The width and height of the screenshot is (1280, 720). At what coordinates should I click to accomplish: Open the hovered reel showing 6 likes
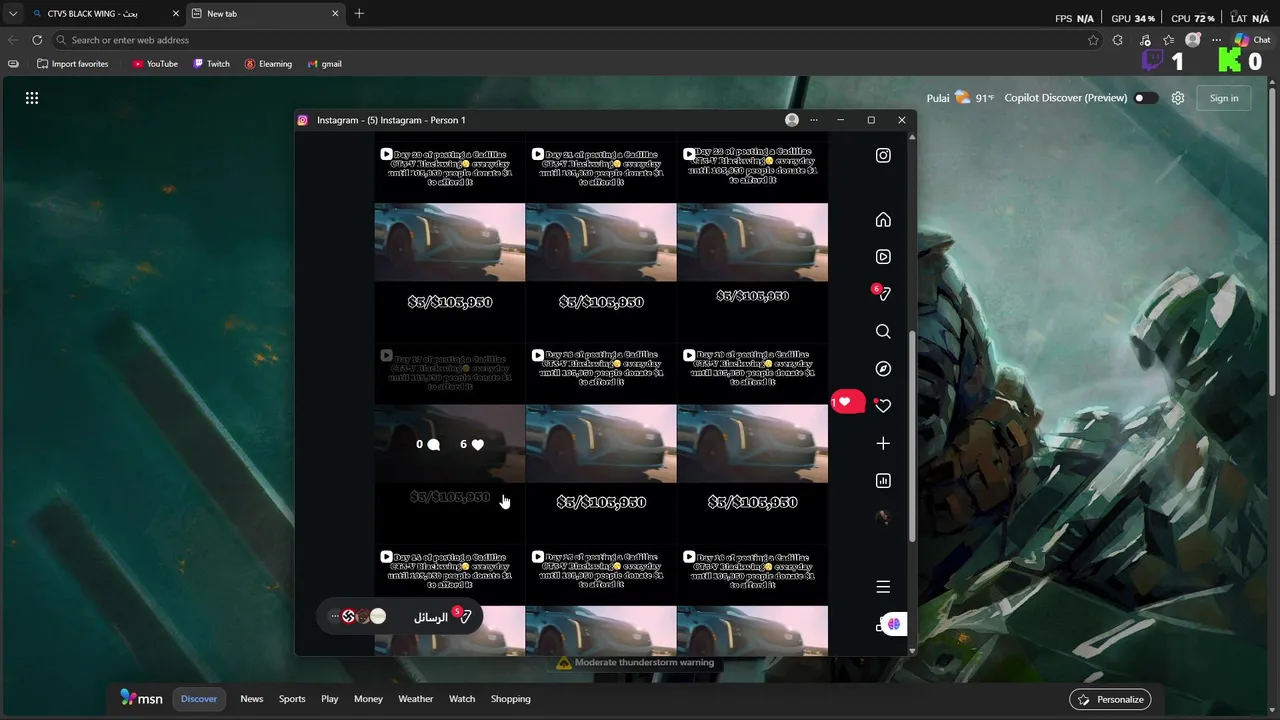tap(450, 444)
